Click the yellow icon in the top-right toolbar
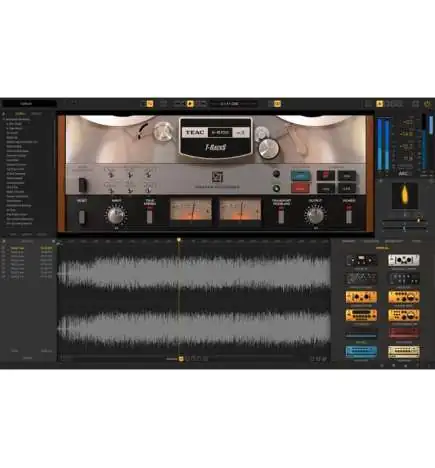The width and height of the screenshot is (435, 468). pyautogui.click(x=379, y=104)
